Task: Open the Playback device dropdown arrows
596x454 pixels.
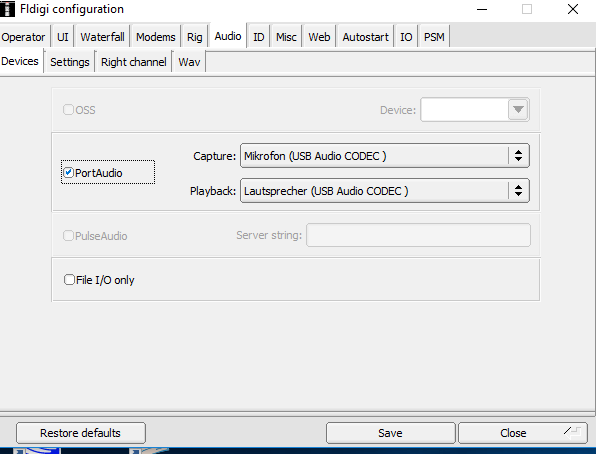Action: point(518,190)
